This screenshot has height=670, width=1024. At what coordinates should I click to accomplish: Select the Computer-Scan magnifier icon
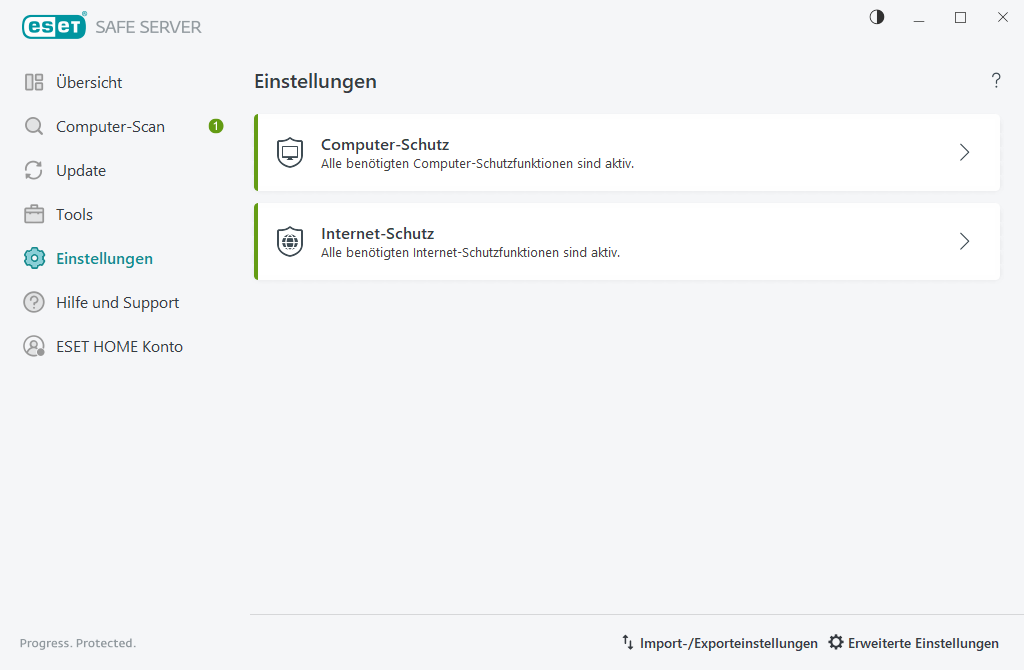pos(33,126)
